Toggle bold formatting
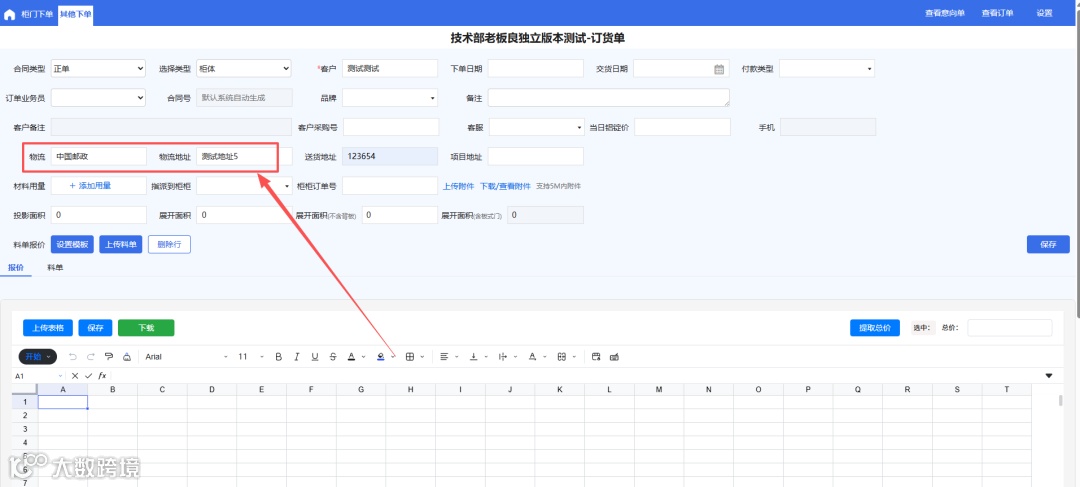Screen dimensions: 1080x487 click(x=279, y=356)
